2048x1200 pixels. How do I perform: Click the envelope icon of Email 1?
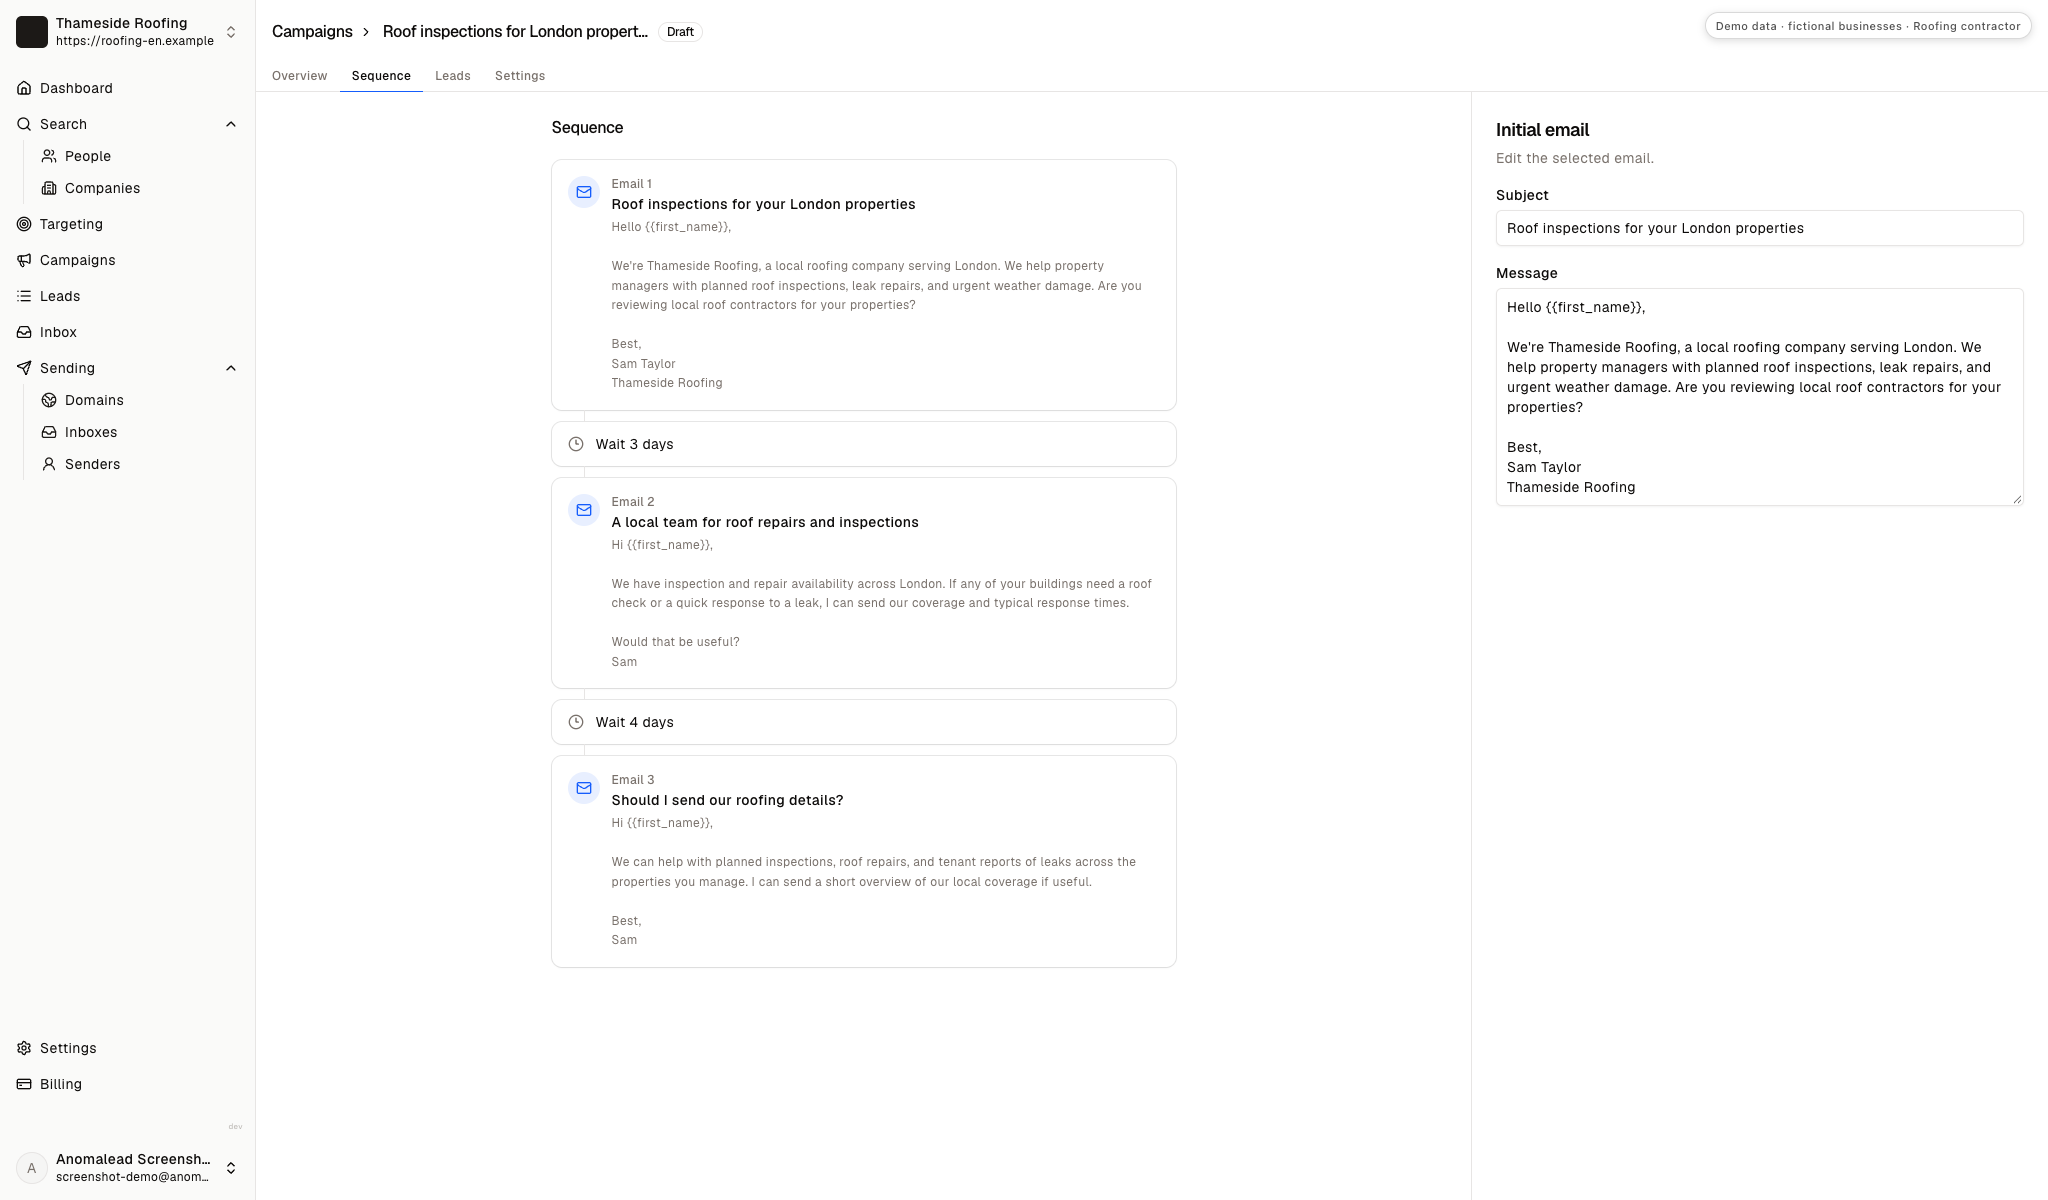pyautogui.click(x=584, y=192)
